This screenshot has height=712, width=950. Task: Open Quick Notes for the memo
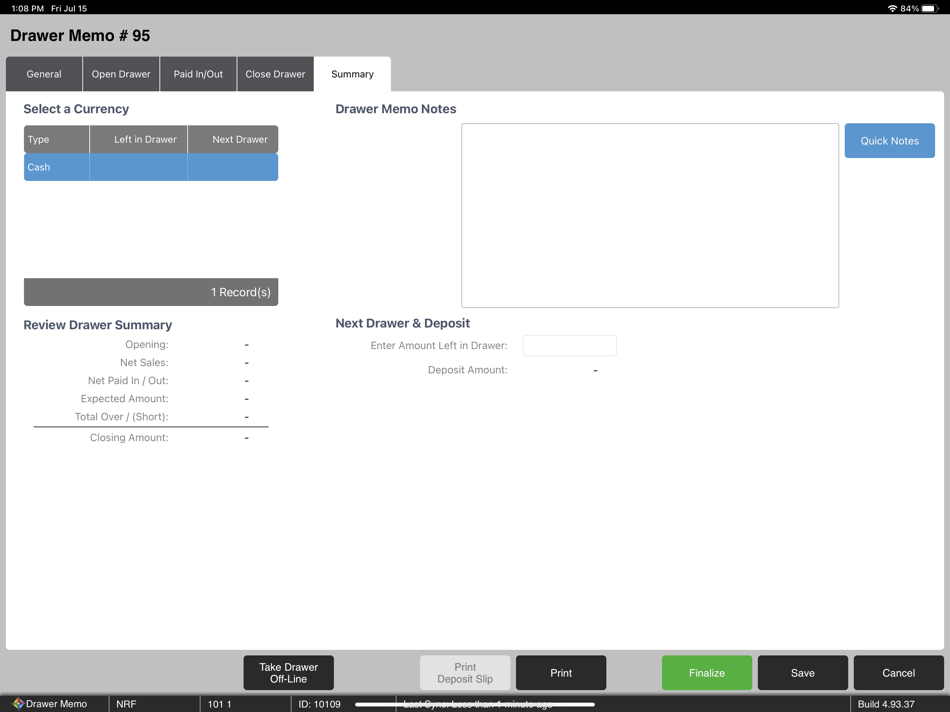889,140
